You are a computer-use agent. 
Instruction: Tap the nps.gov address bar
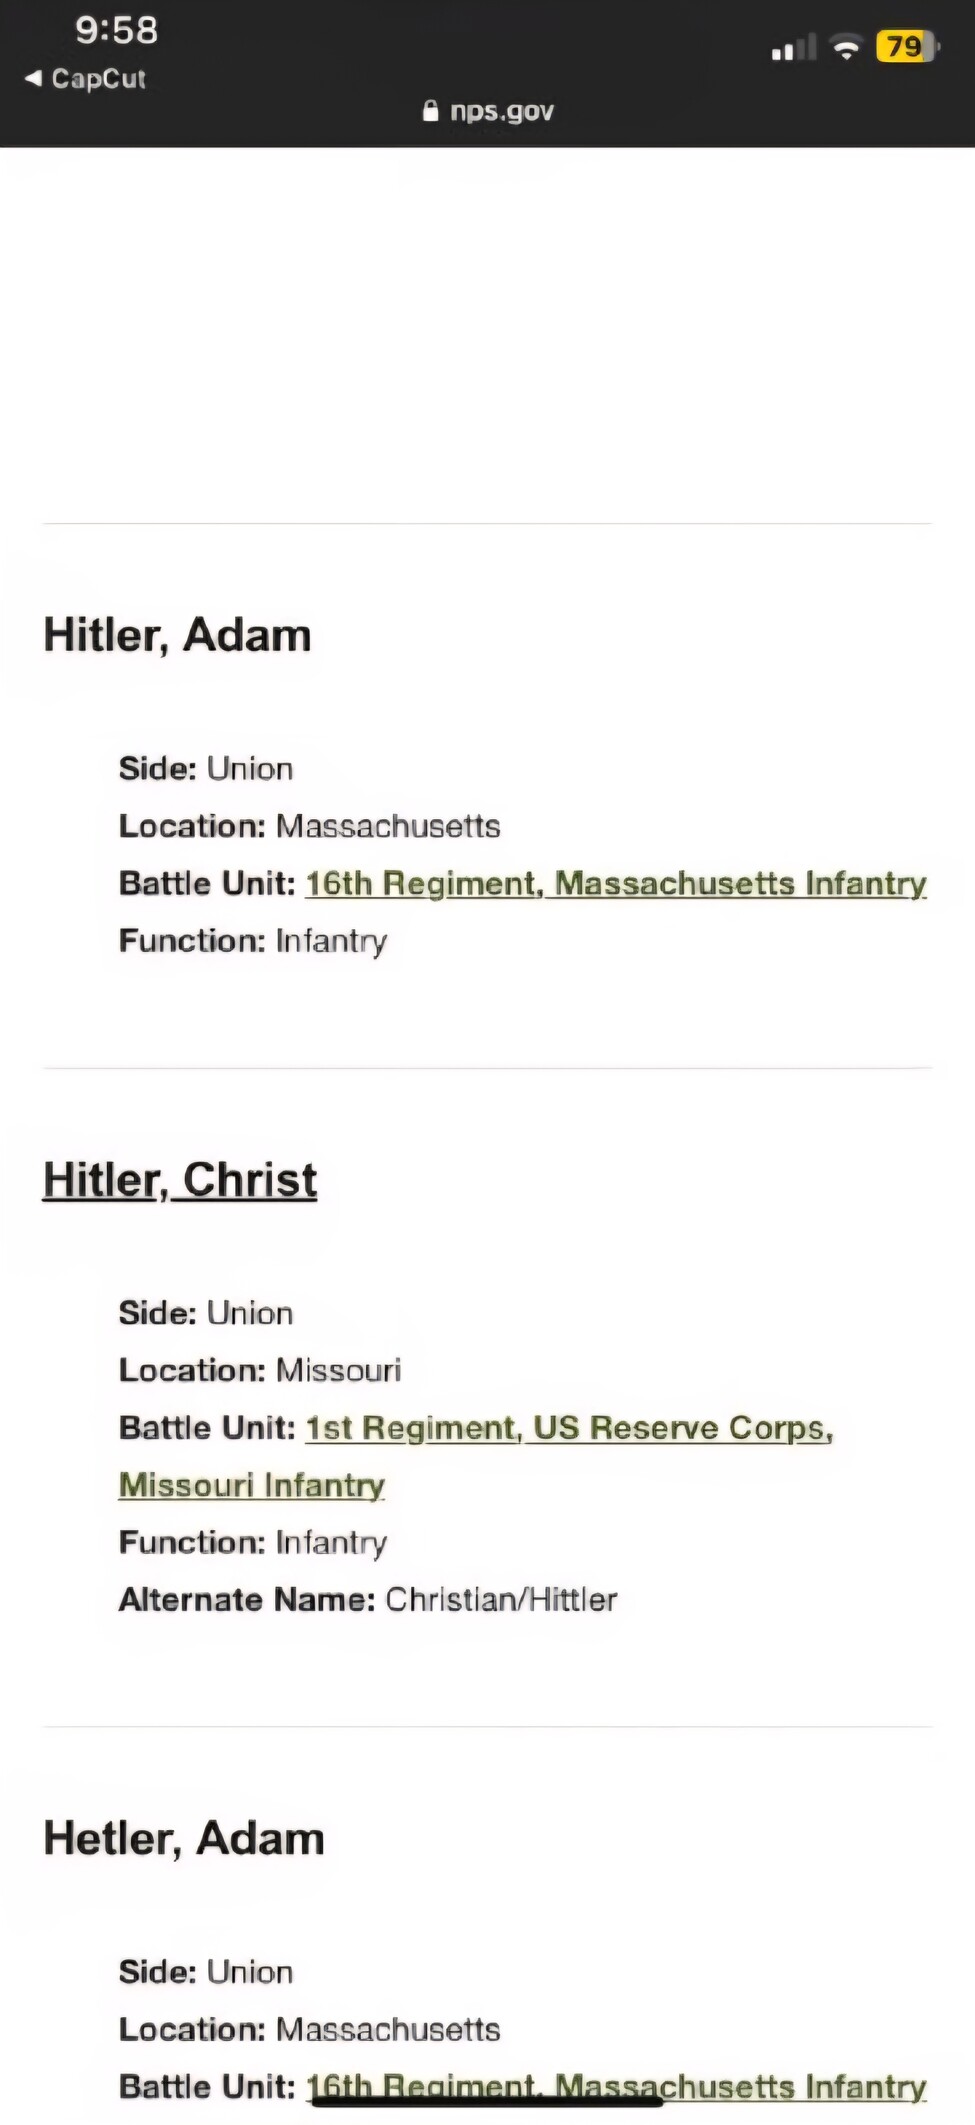488,110
